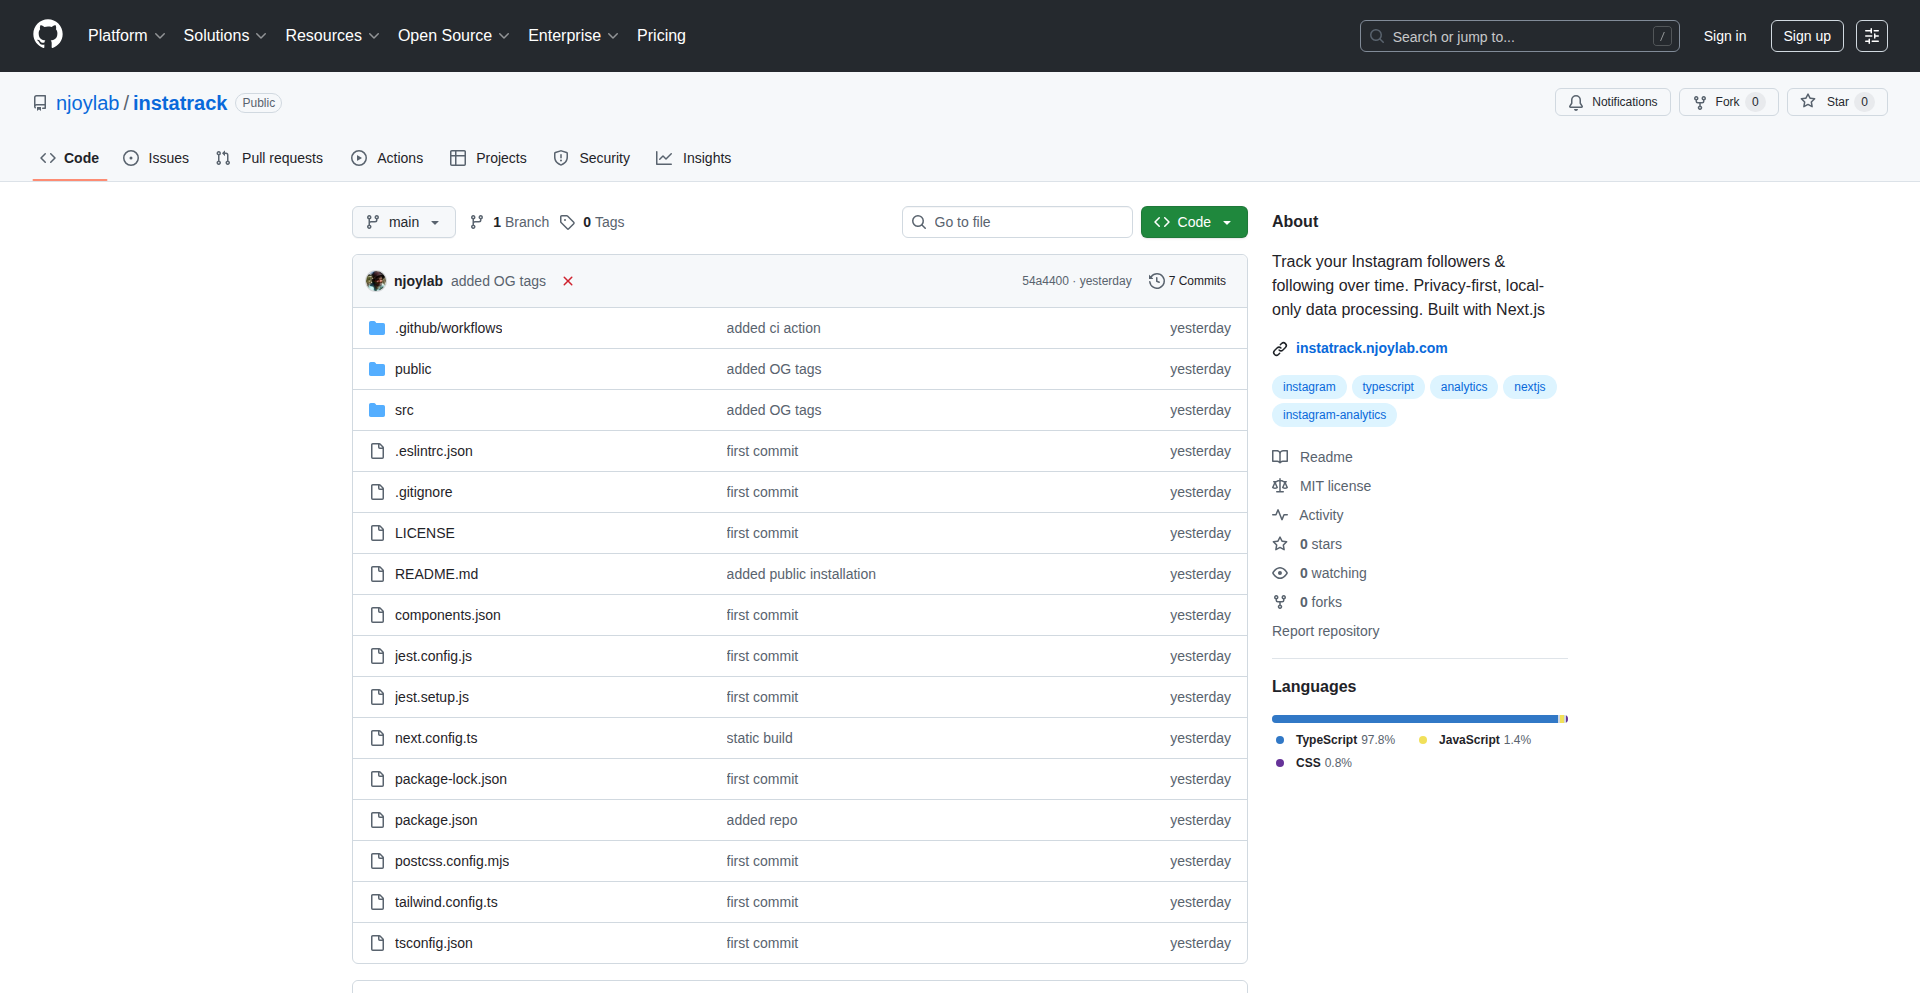The height and width of the screenshot is (993, 1920).
Task: Click the failed CI status red X
Action: [568, 281]
